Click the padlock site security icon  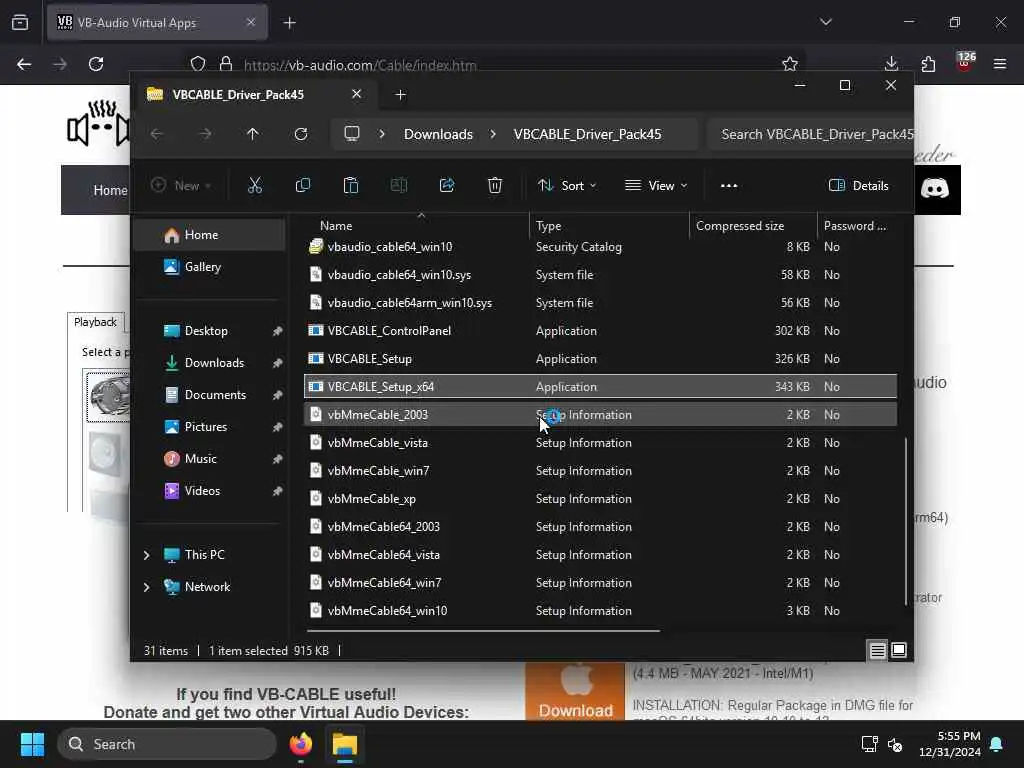(x=226, y=64)
